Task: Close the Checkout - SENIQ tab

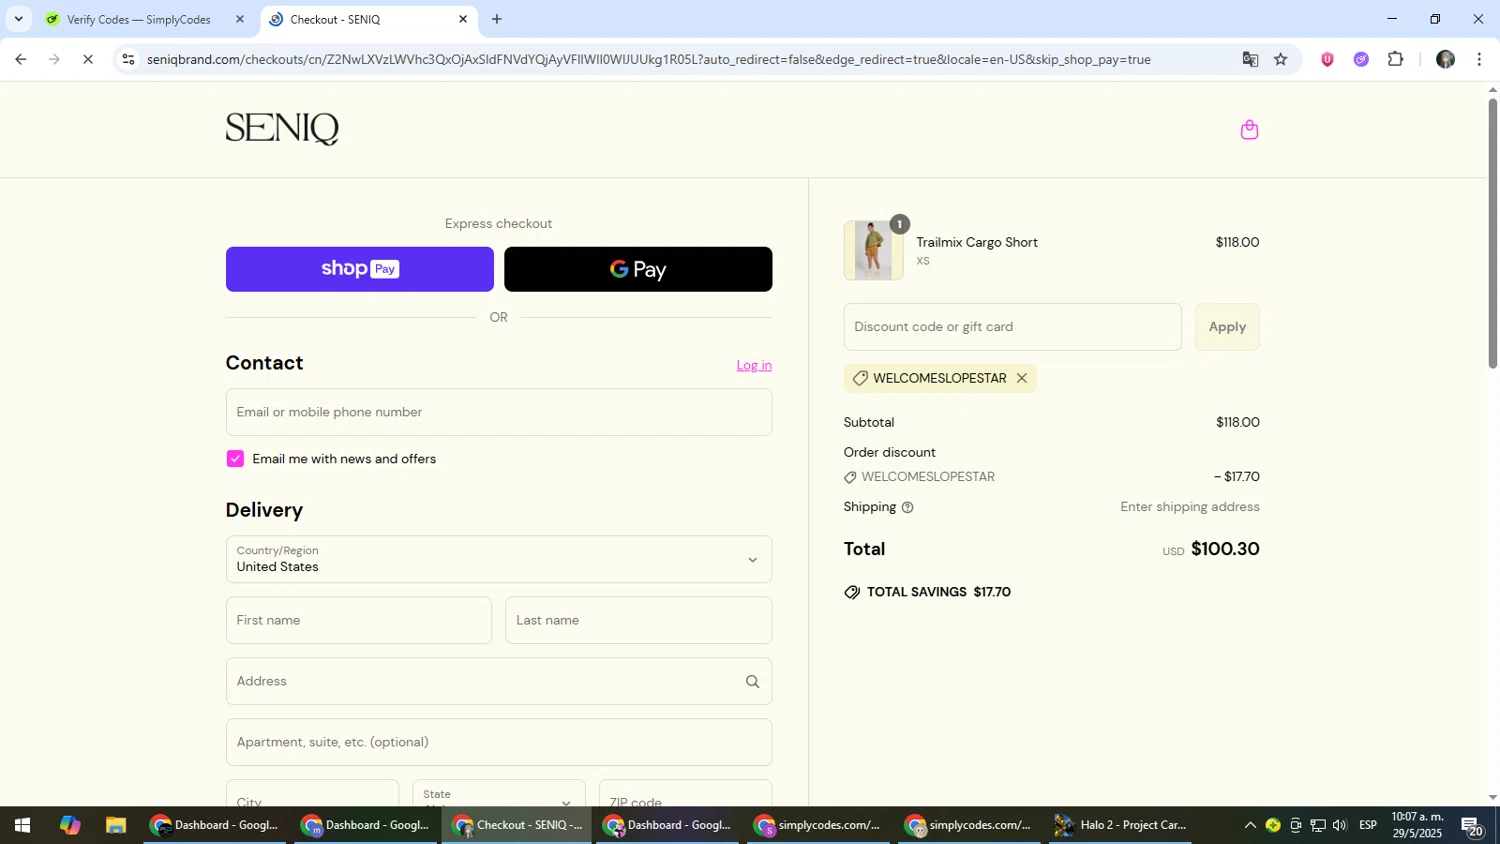Action: click(463, 19)
